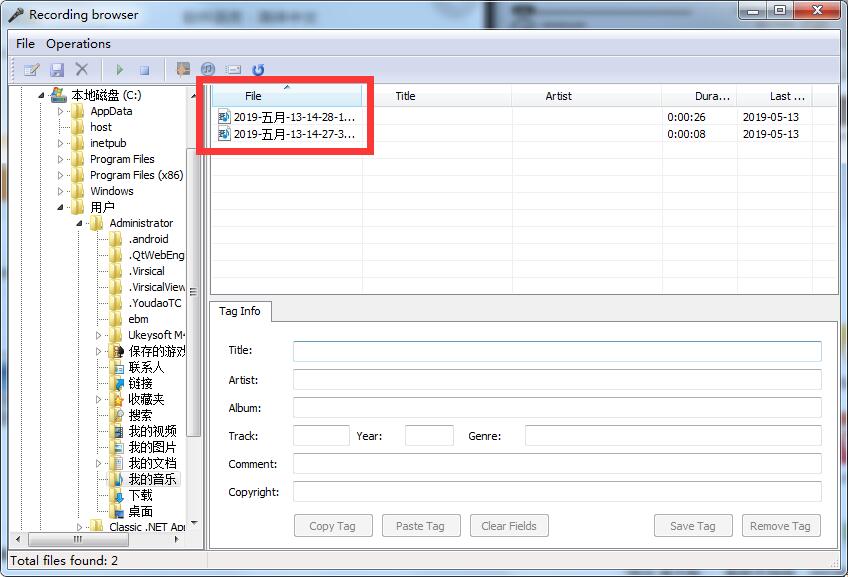848x577 pixels.
Task: Play the selected recording
Action: pyautogui.click(x=120, y=69)
